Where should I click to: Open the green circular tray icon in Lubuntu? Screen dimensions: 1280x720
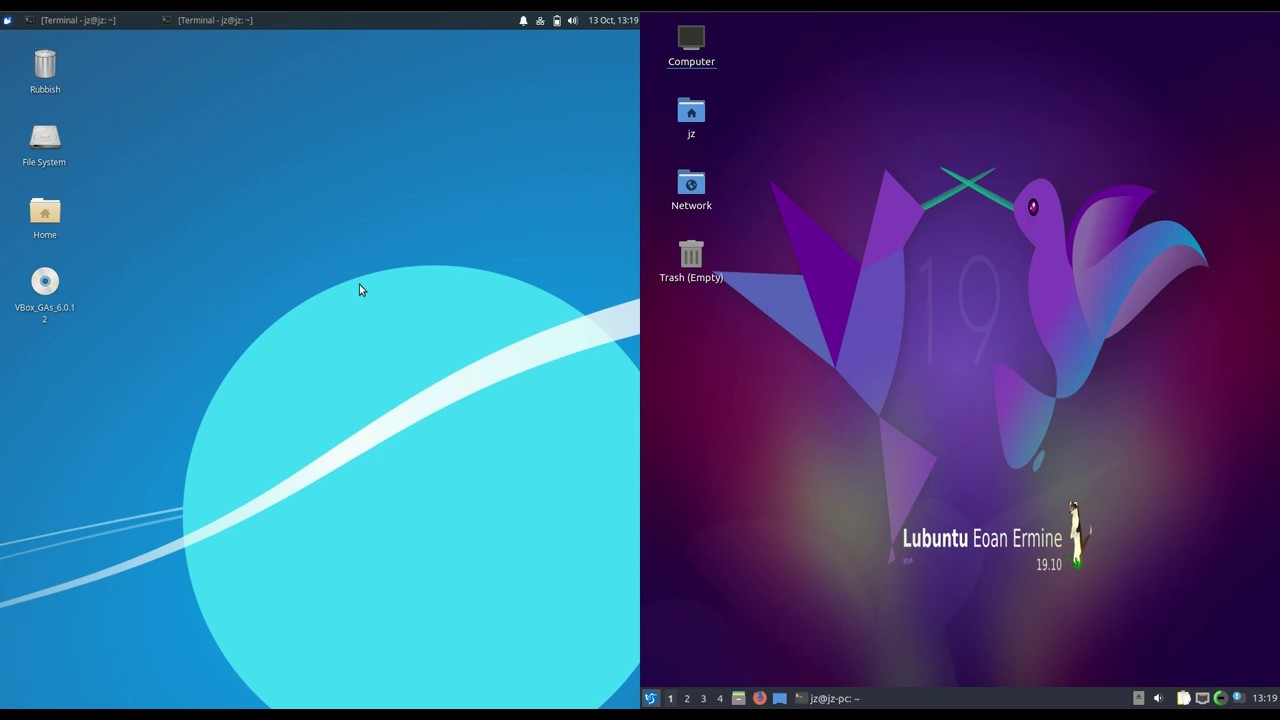click(x=1220, y=698)
